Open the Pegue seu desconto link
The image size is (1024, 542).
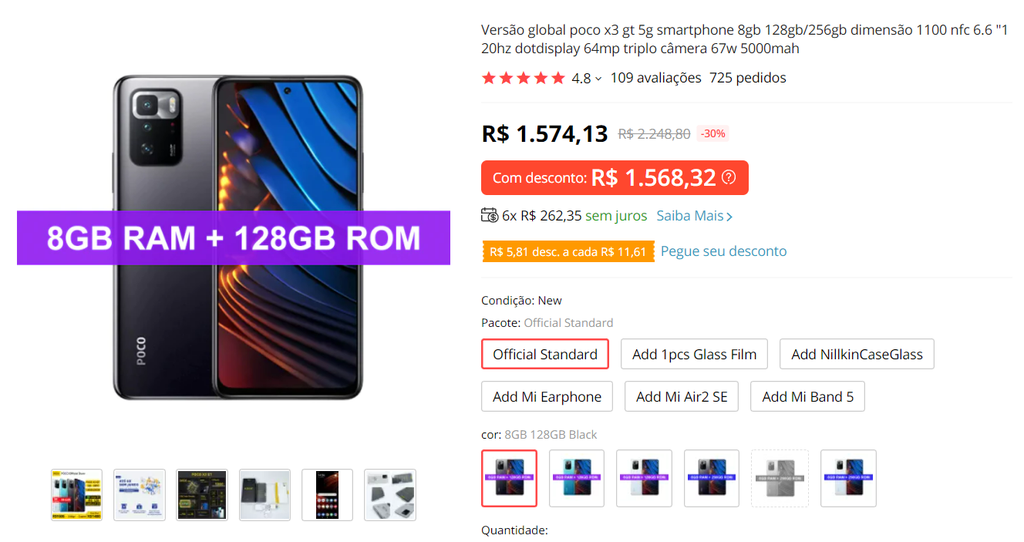[x=724, y=251]
